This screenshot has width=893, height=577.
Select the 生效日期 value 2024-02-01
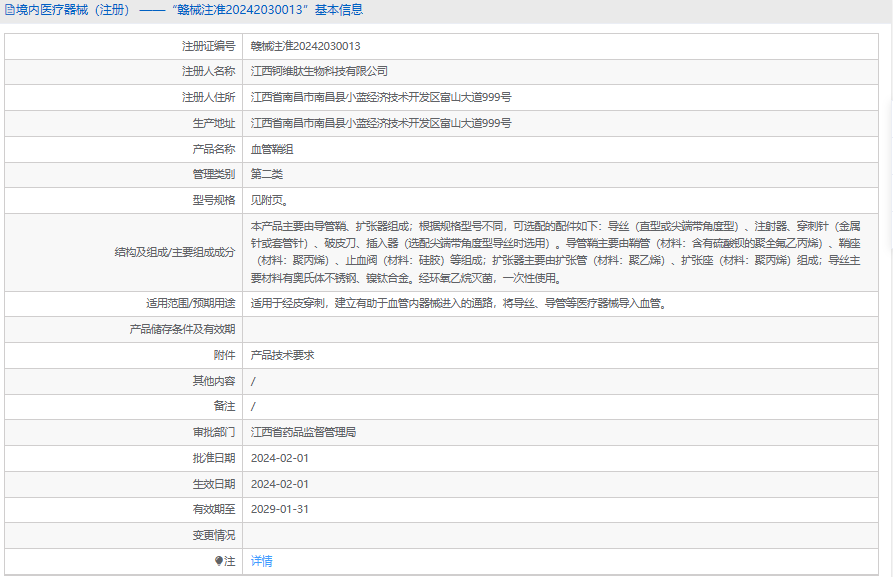pos(280,484)
